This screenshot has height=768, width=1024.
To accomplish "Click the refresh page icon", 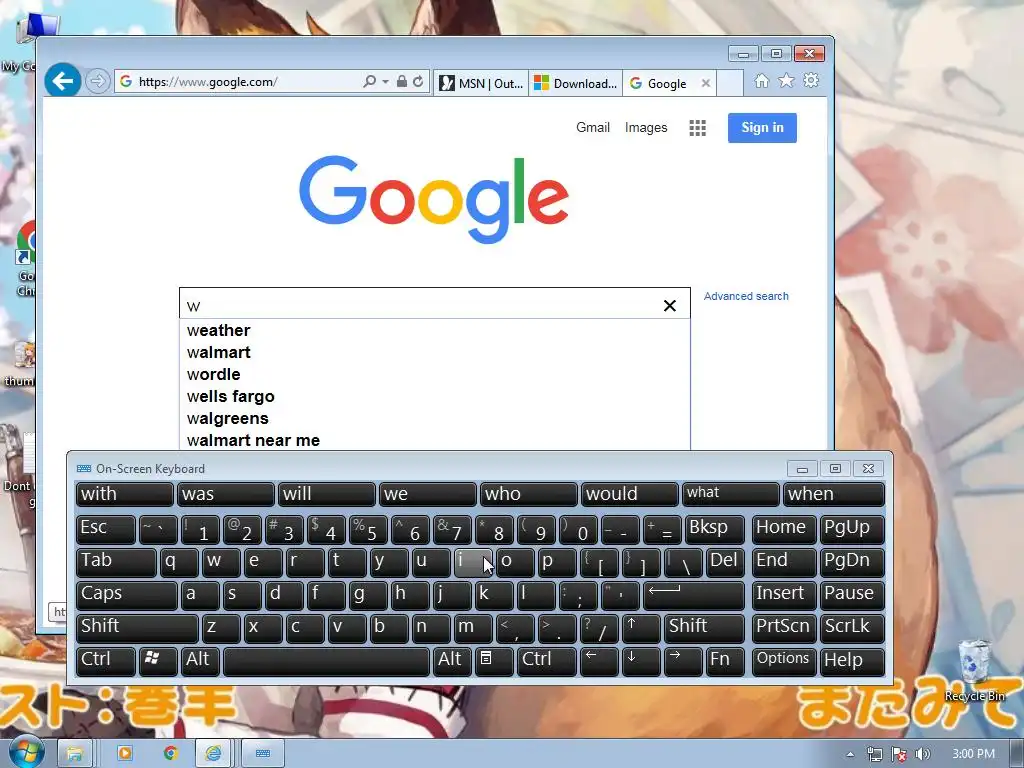I will click(418, 81).
